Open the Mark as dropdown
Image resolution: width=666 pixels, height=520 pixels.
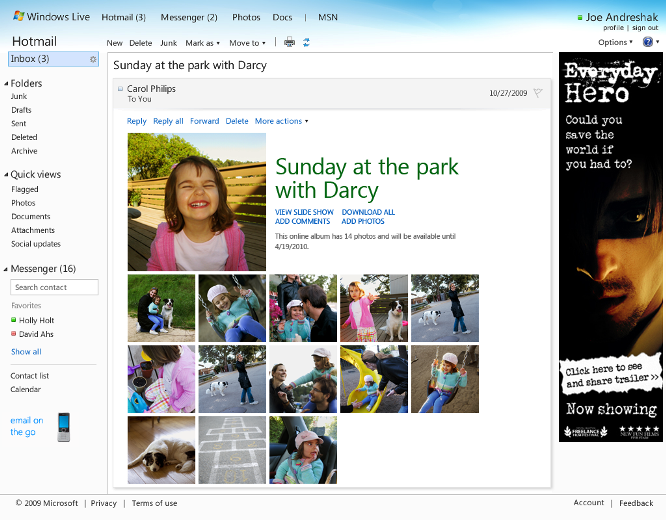[x=203, y=43]
